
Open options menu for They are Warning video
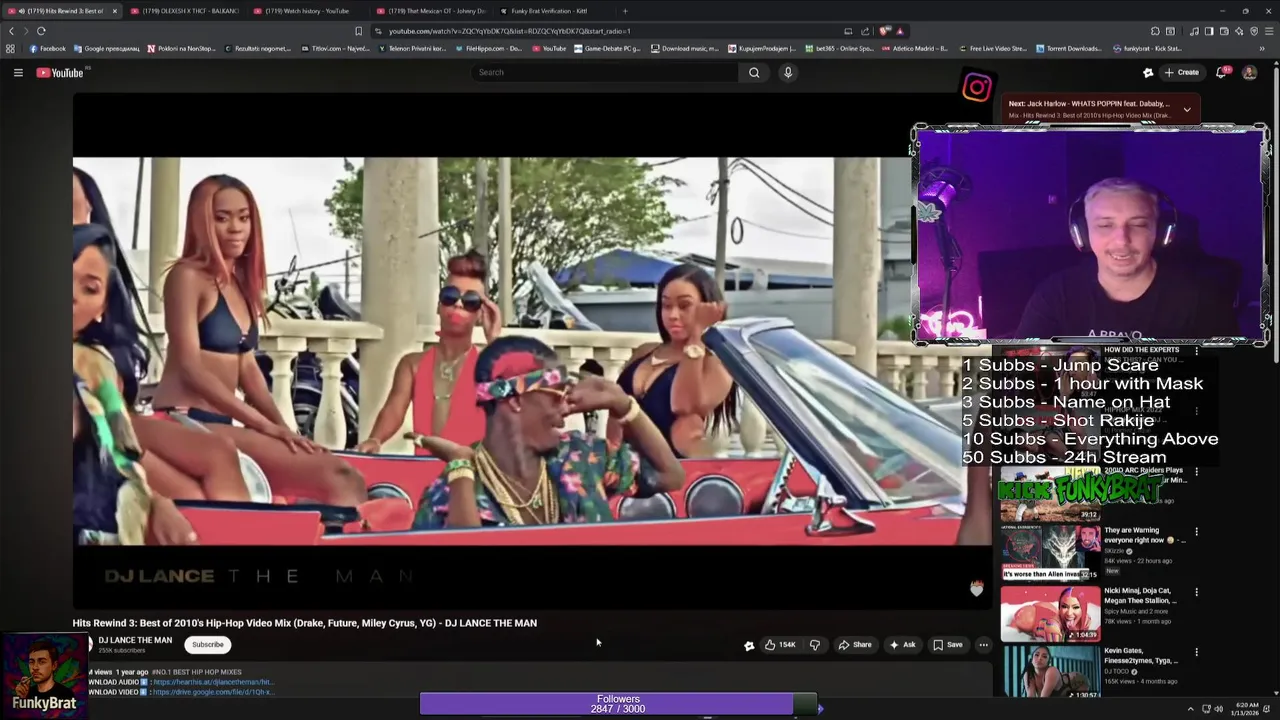pyautogui.click(x=1196, y=532)
